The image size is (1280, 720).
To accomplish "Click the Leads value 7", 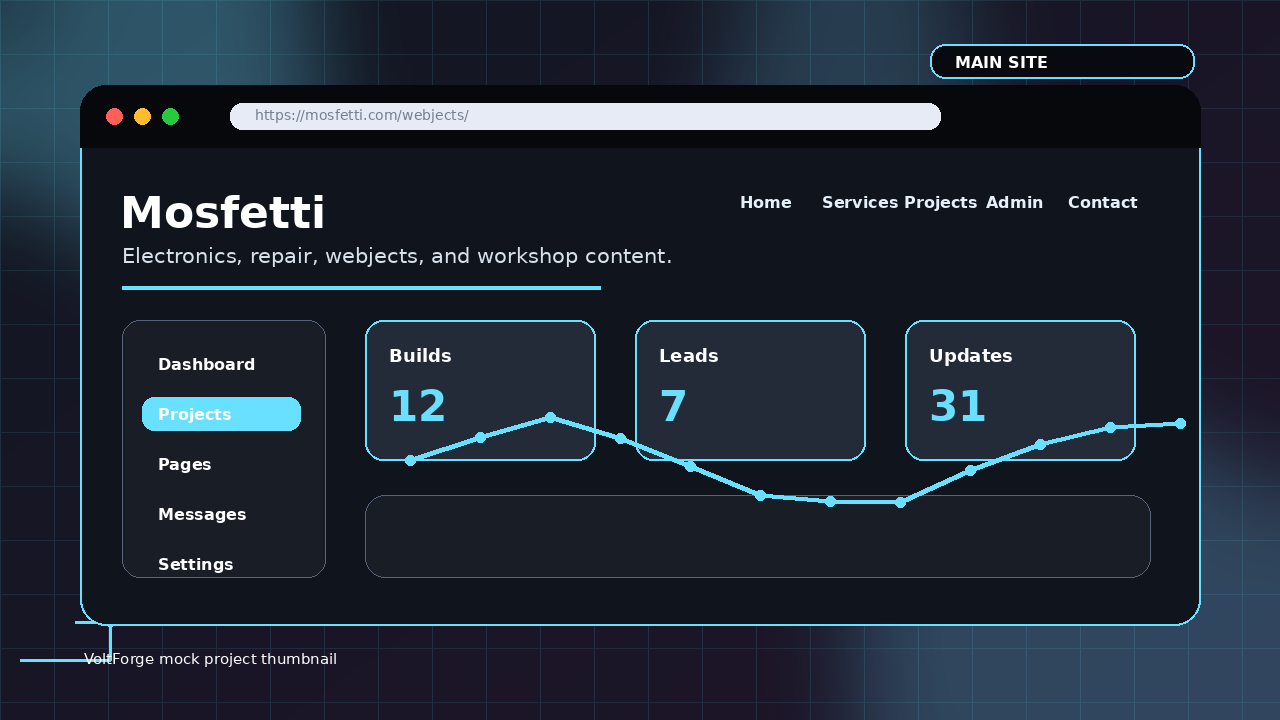I will (672, 407).
